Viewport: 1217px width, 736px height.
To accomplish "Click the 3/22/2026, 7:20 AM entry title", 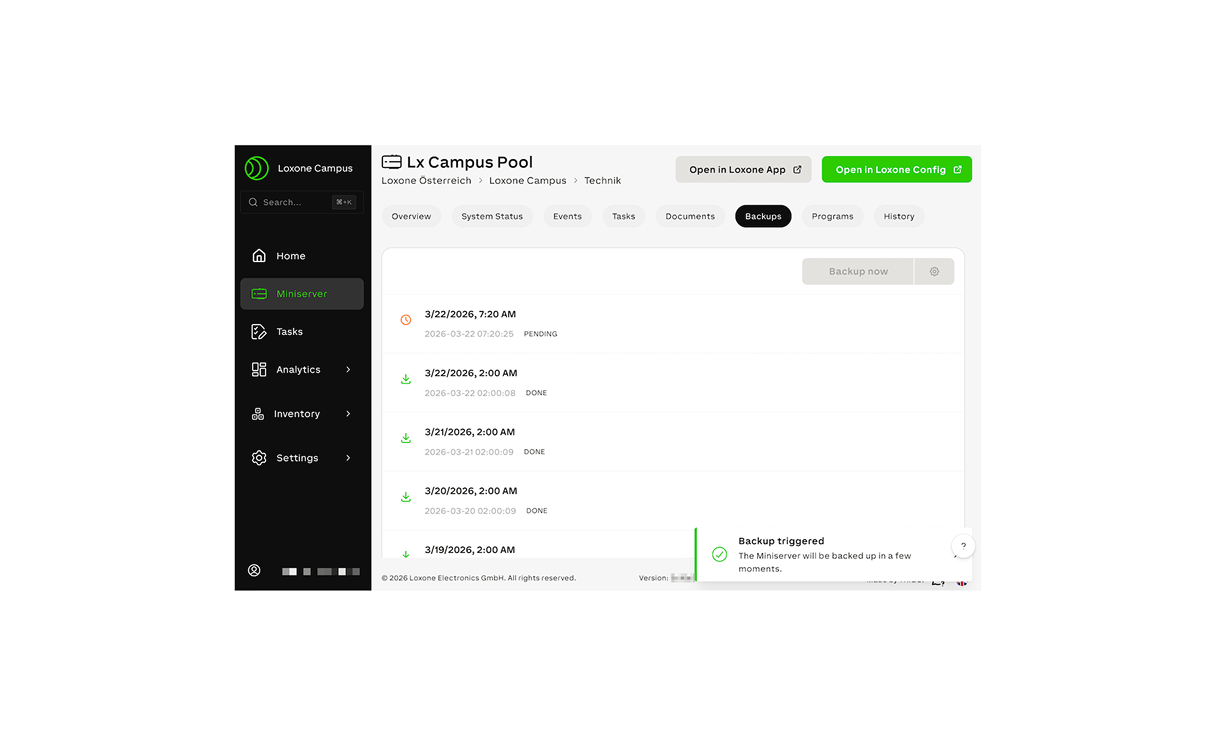I will [470, 314].
